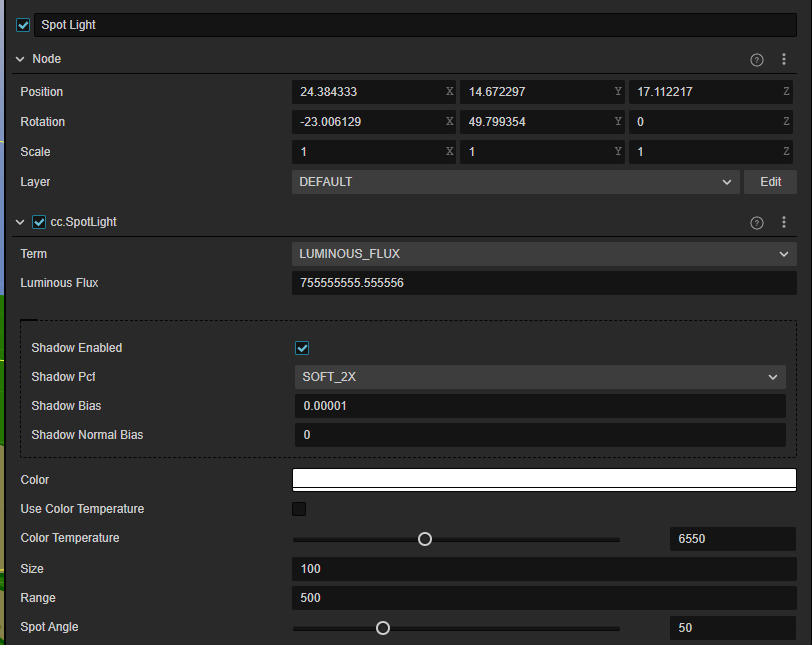
Task: Click the Scale X field
Action: [x=373, y=152]
